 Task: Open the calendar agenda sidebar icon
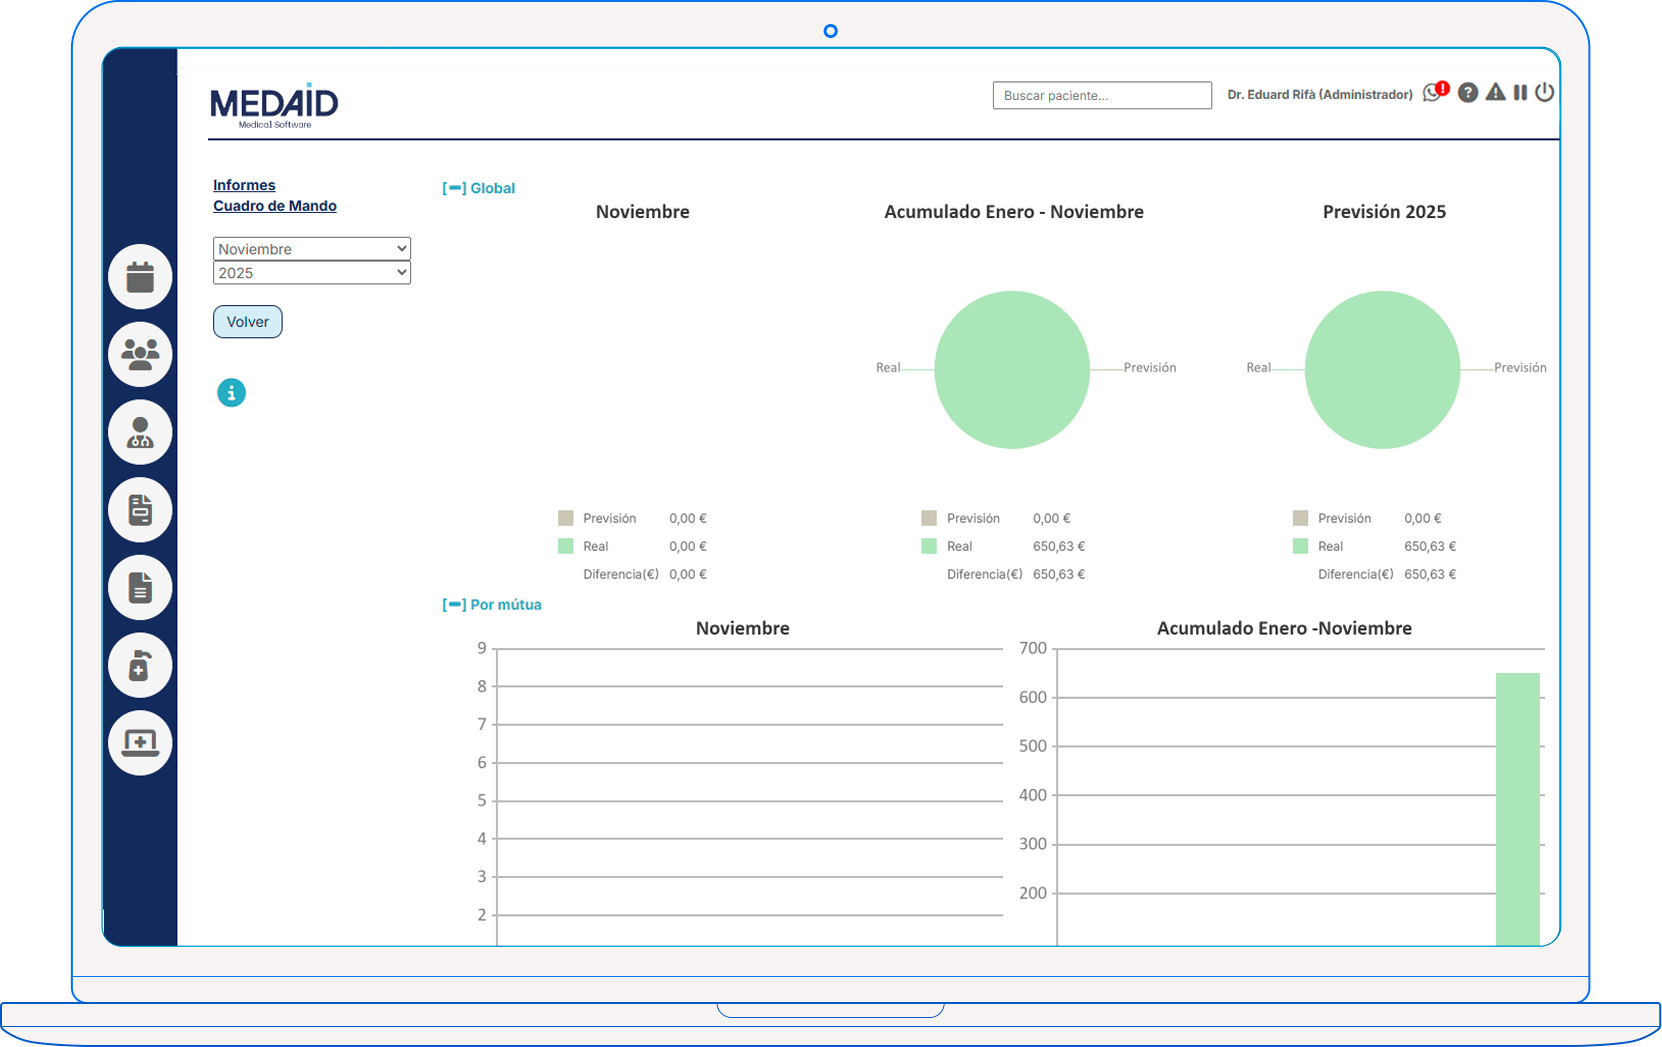click(x=140, y=277)
